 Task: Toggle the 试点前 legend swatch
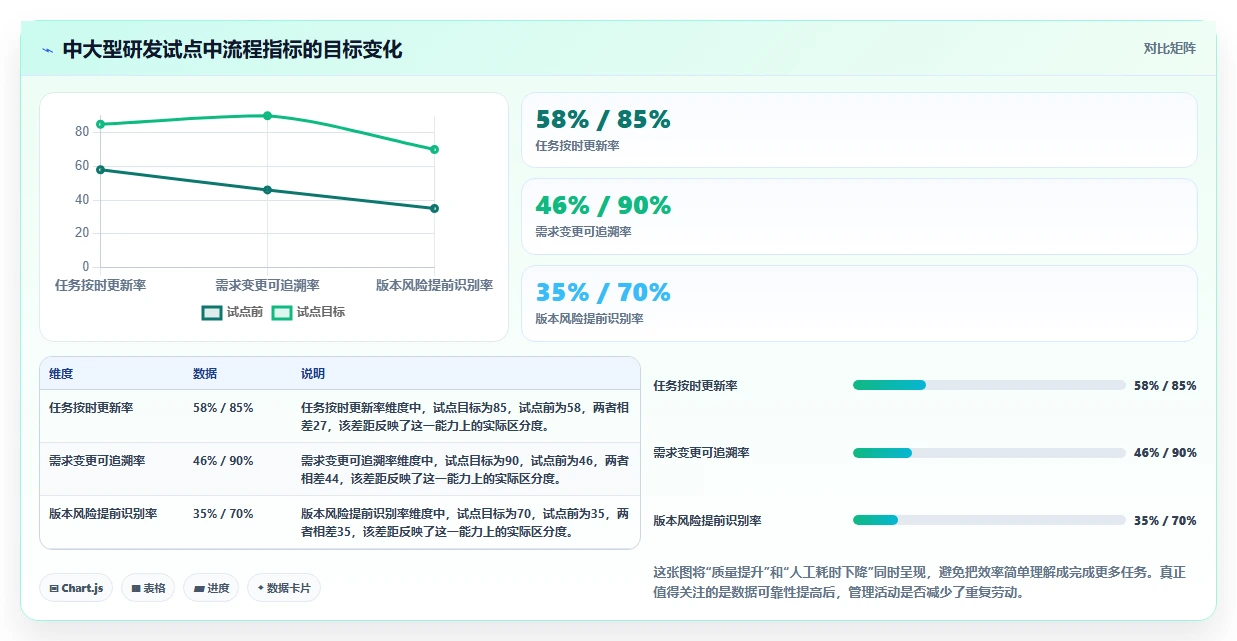[x=212, y=312]
